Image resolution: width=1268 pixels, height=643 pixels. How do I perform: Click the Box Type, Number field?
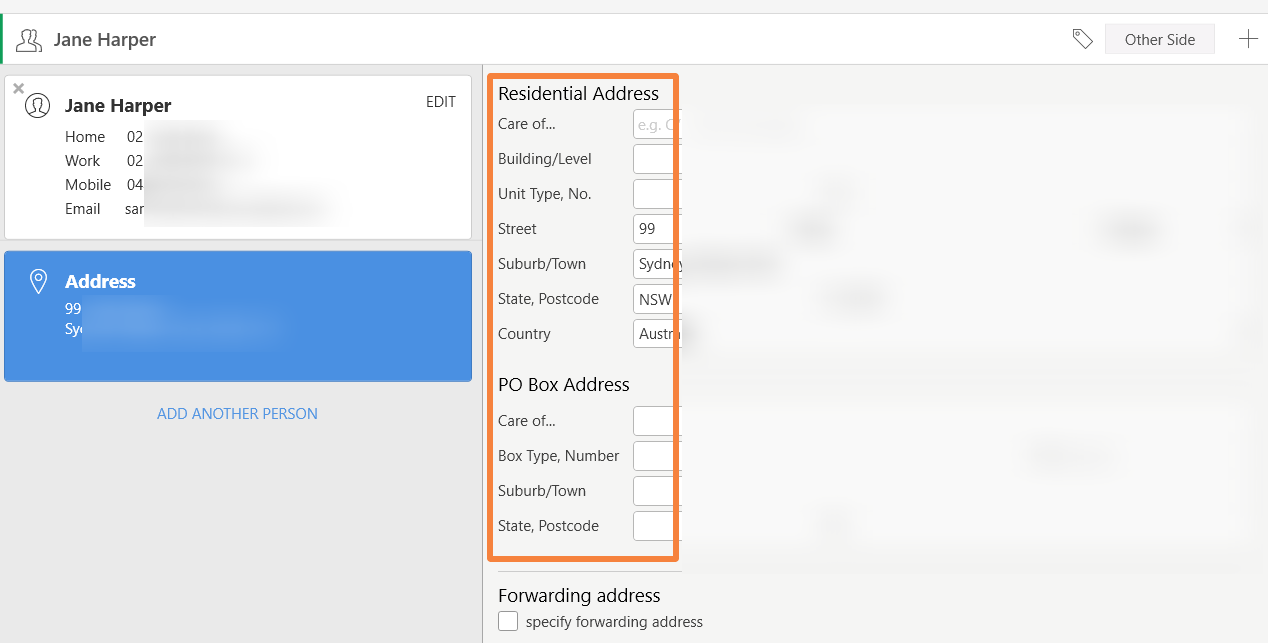654,456
